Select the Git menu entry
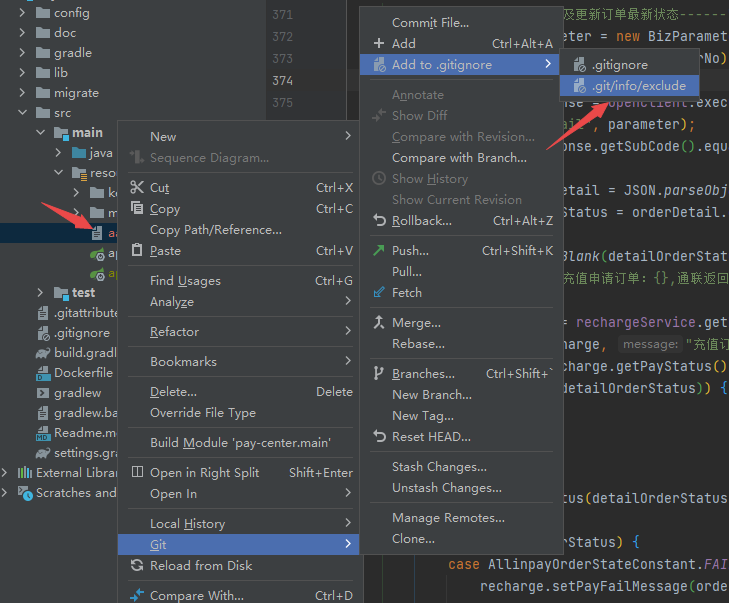Image resolution: width=729 pixels, height=603 pixels. pos(239,544)
